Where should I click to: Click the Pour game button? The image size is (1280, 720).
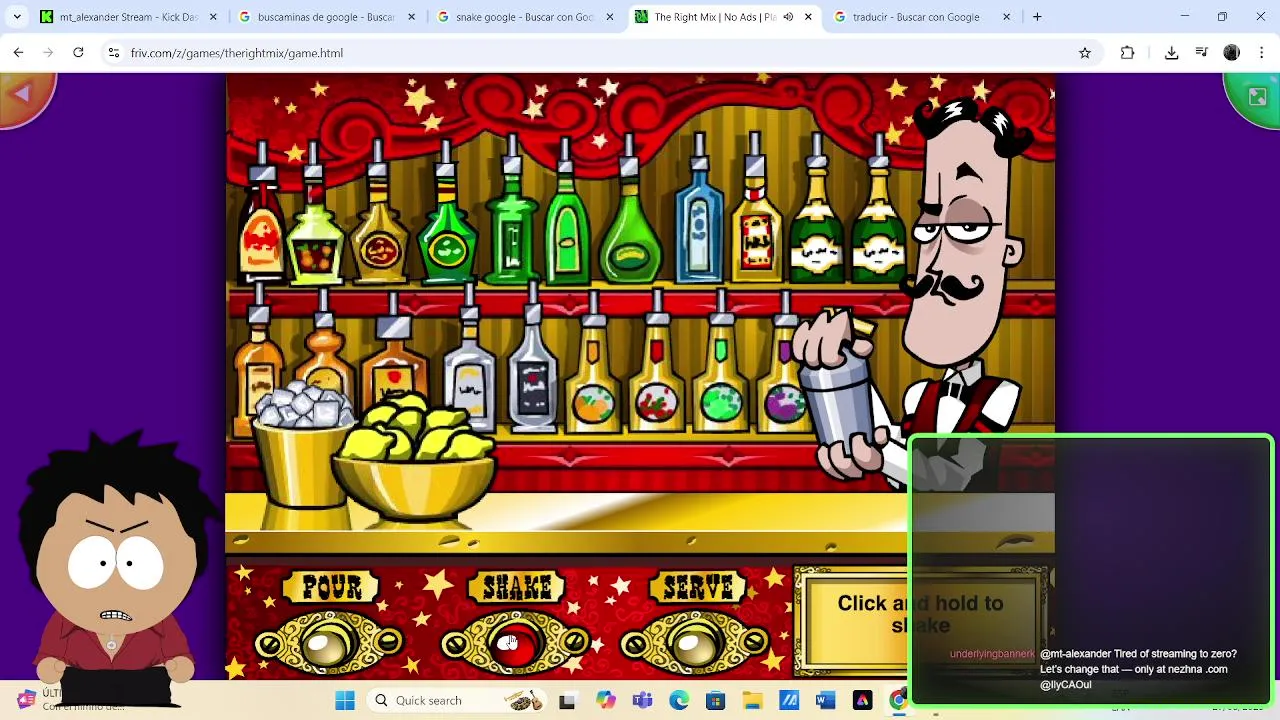pyautogui.click(x=328, y=647)
